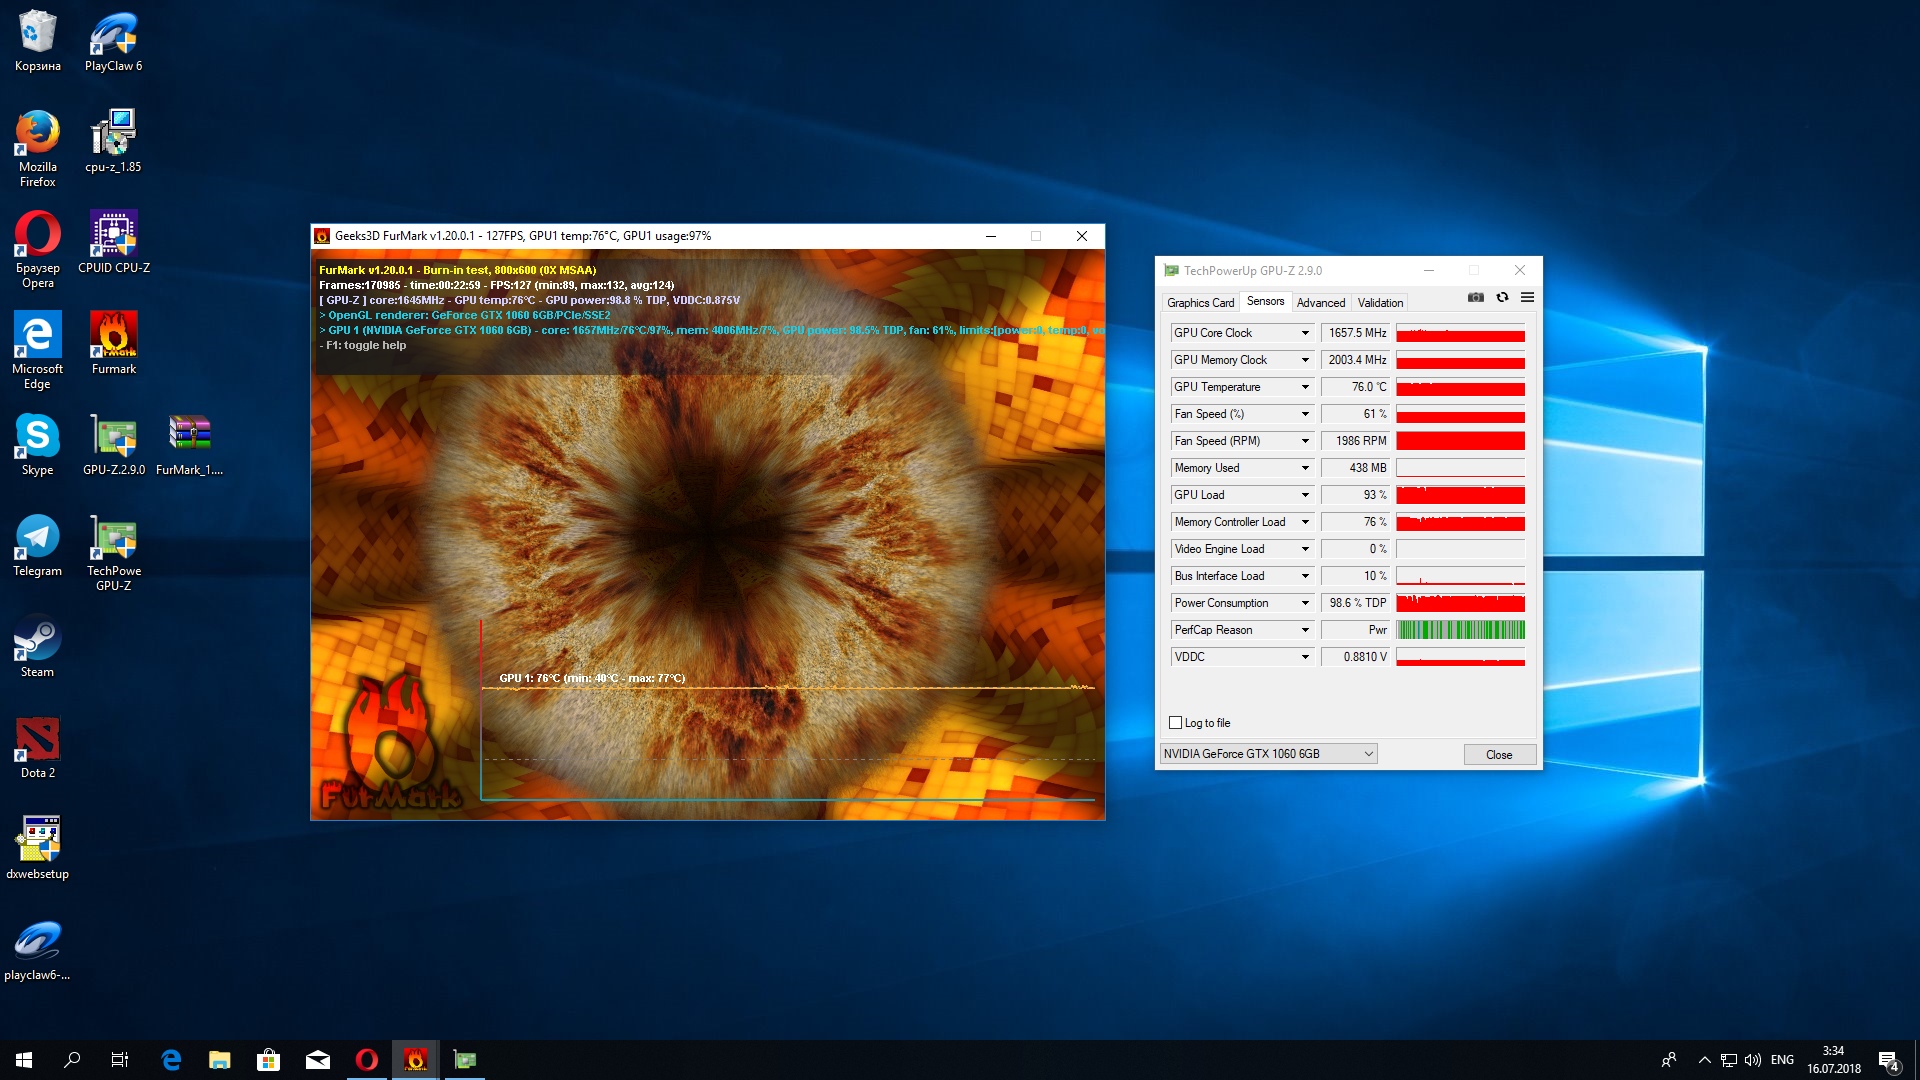
Task: Expand the GPU Temperature sensor dropdown
Action: (x=1305, y=387)
